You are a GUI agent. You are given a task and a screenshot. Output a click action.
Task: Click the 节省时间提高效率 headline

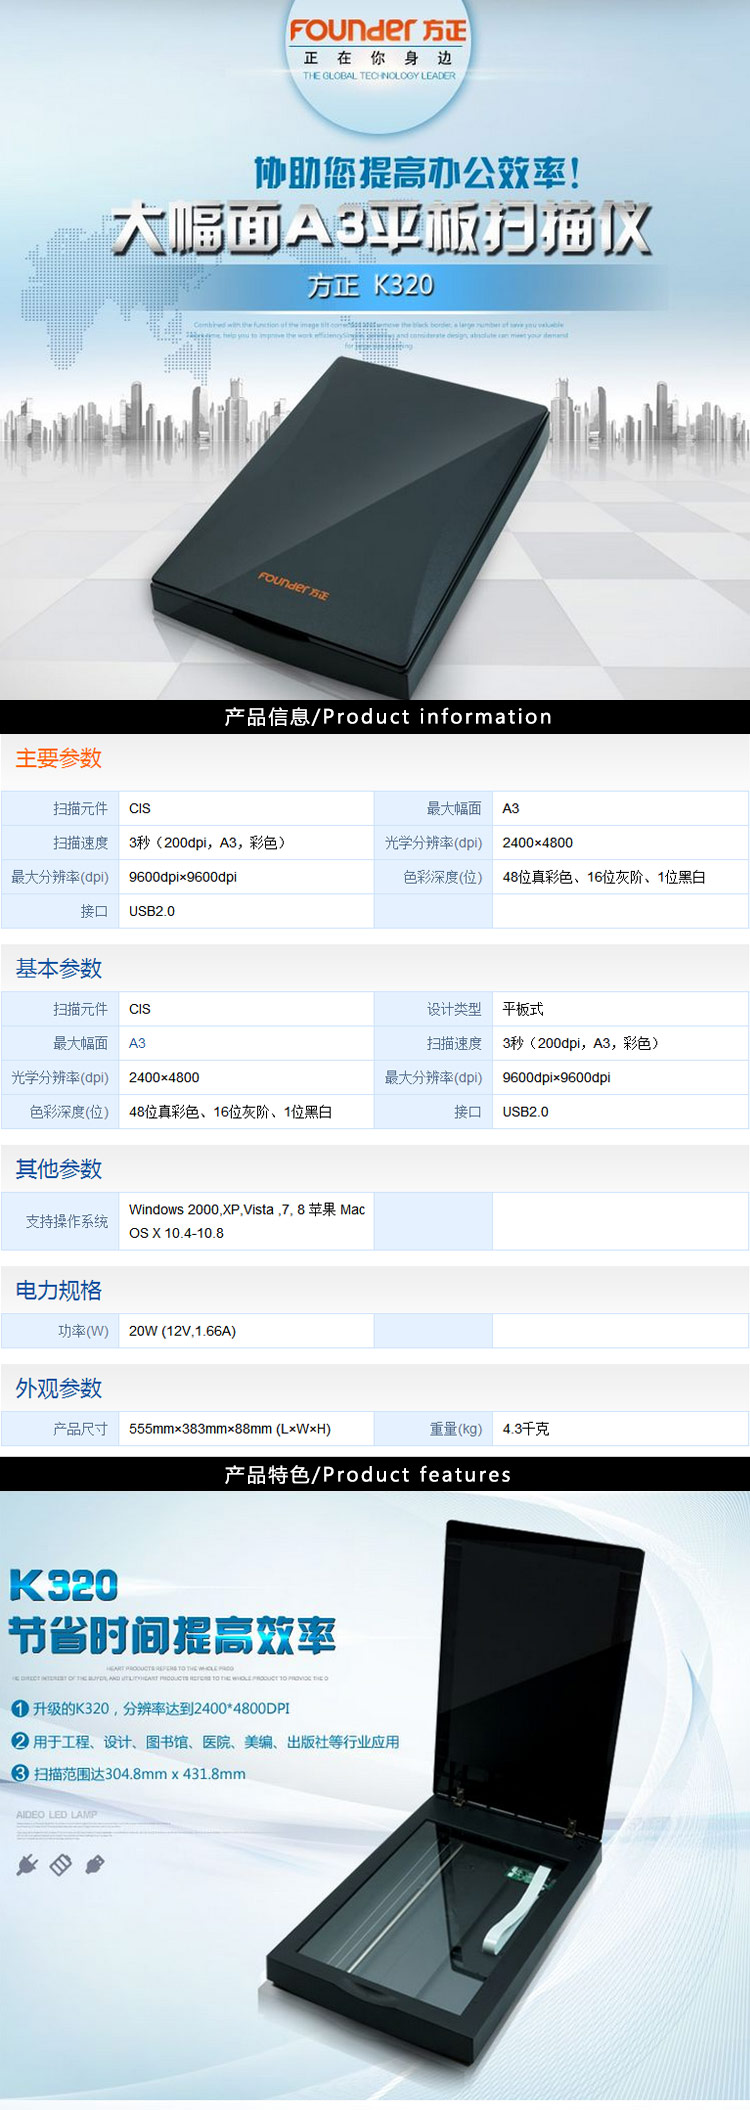pos(172,1636)
